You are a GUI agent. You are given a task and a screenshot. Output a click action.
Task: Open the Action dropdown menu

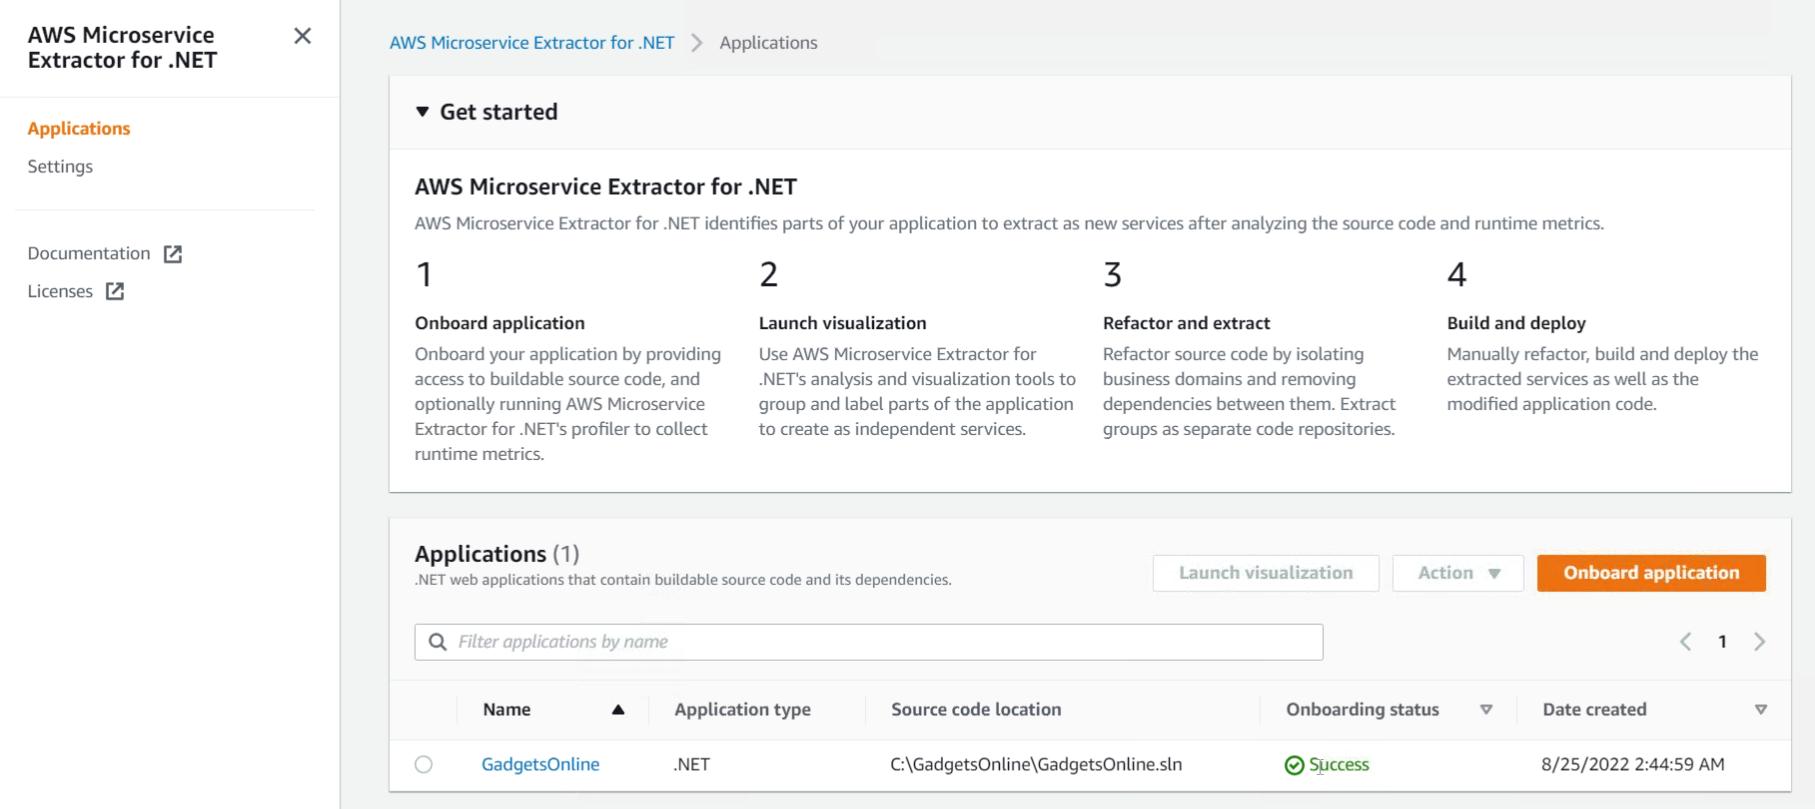(1458, 573)
